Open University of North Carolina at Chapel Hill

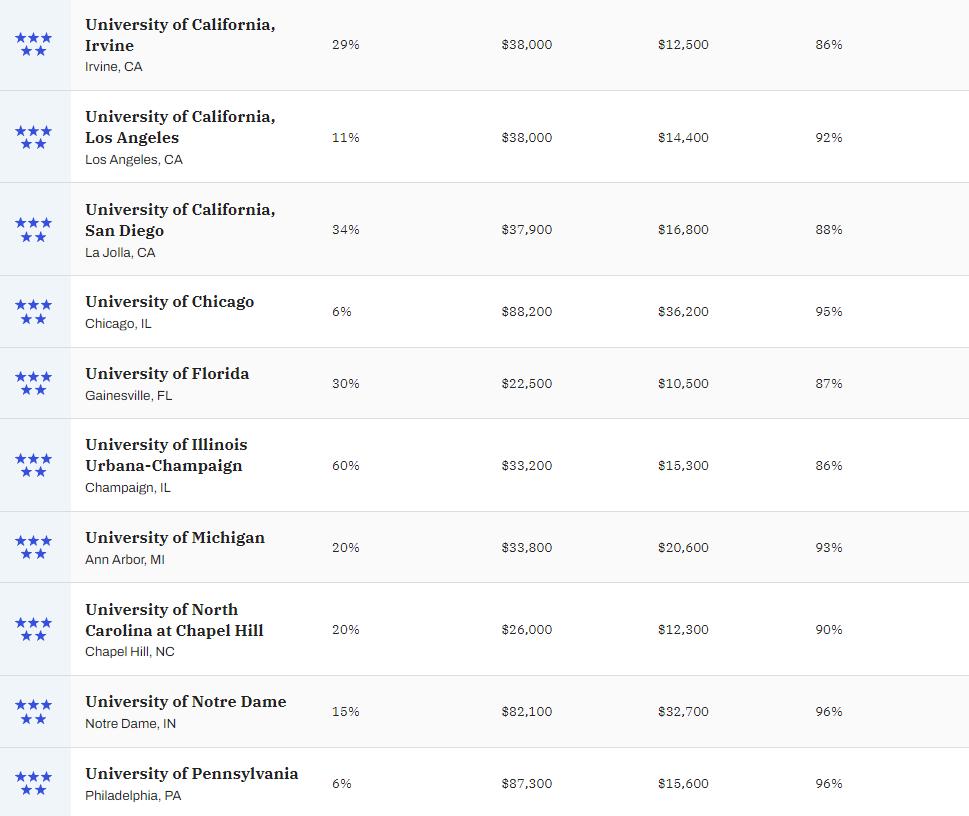point(174,620)
